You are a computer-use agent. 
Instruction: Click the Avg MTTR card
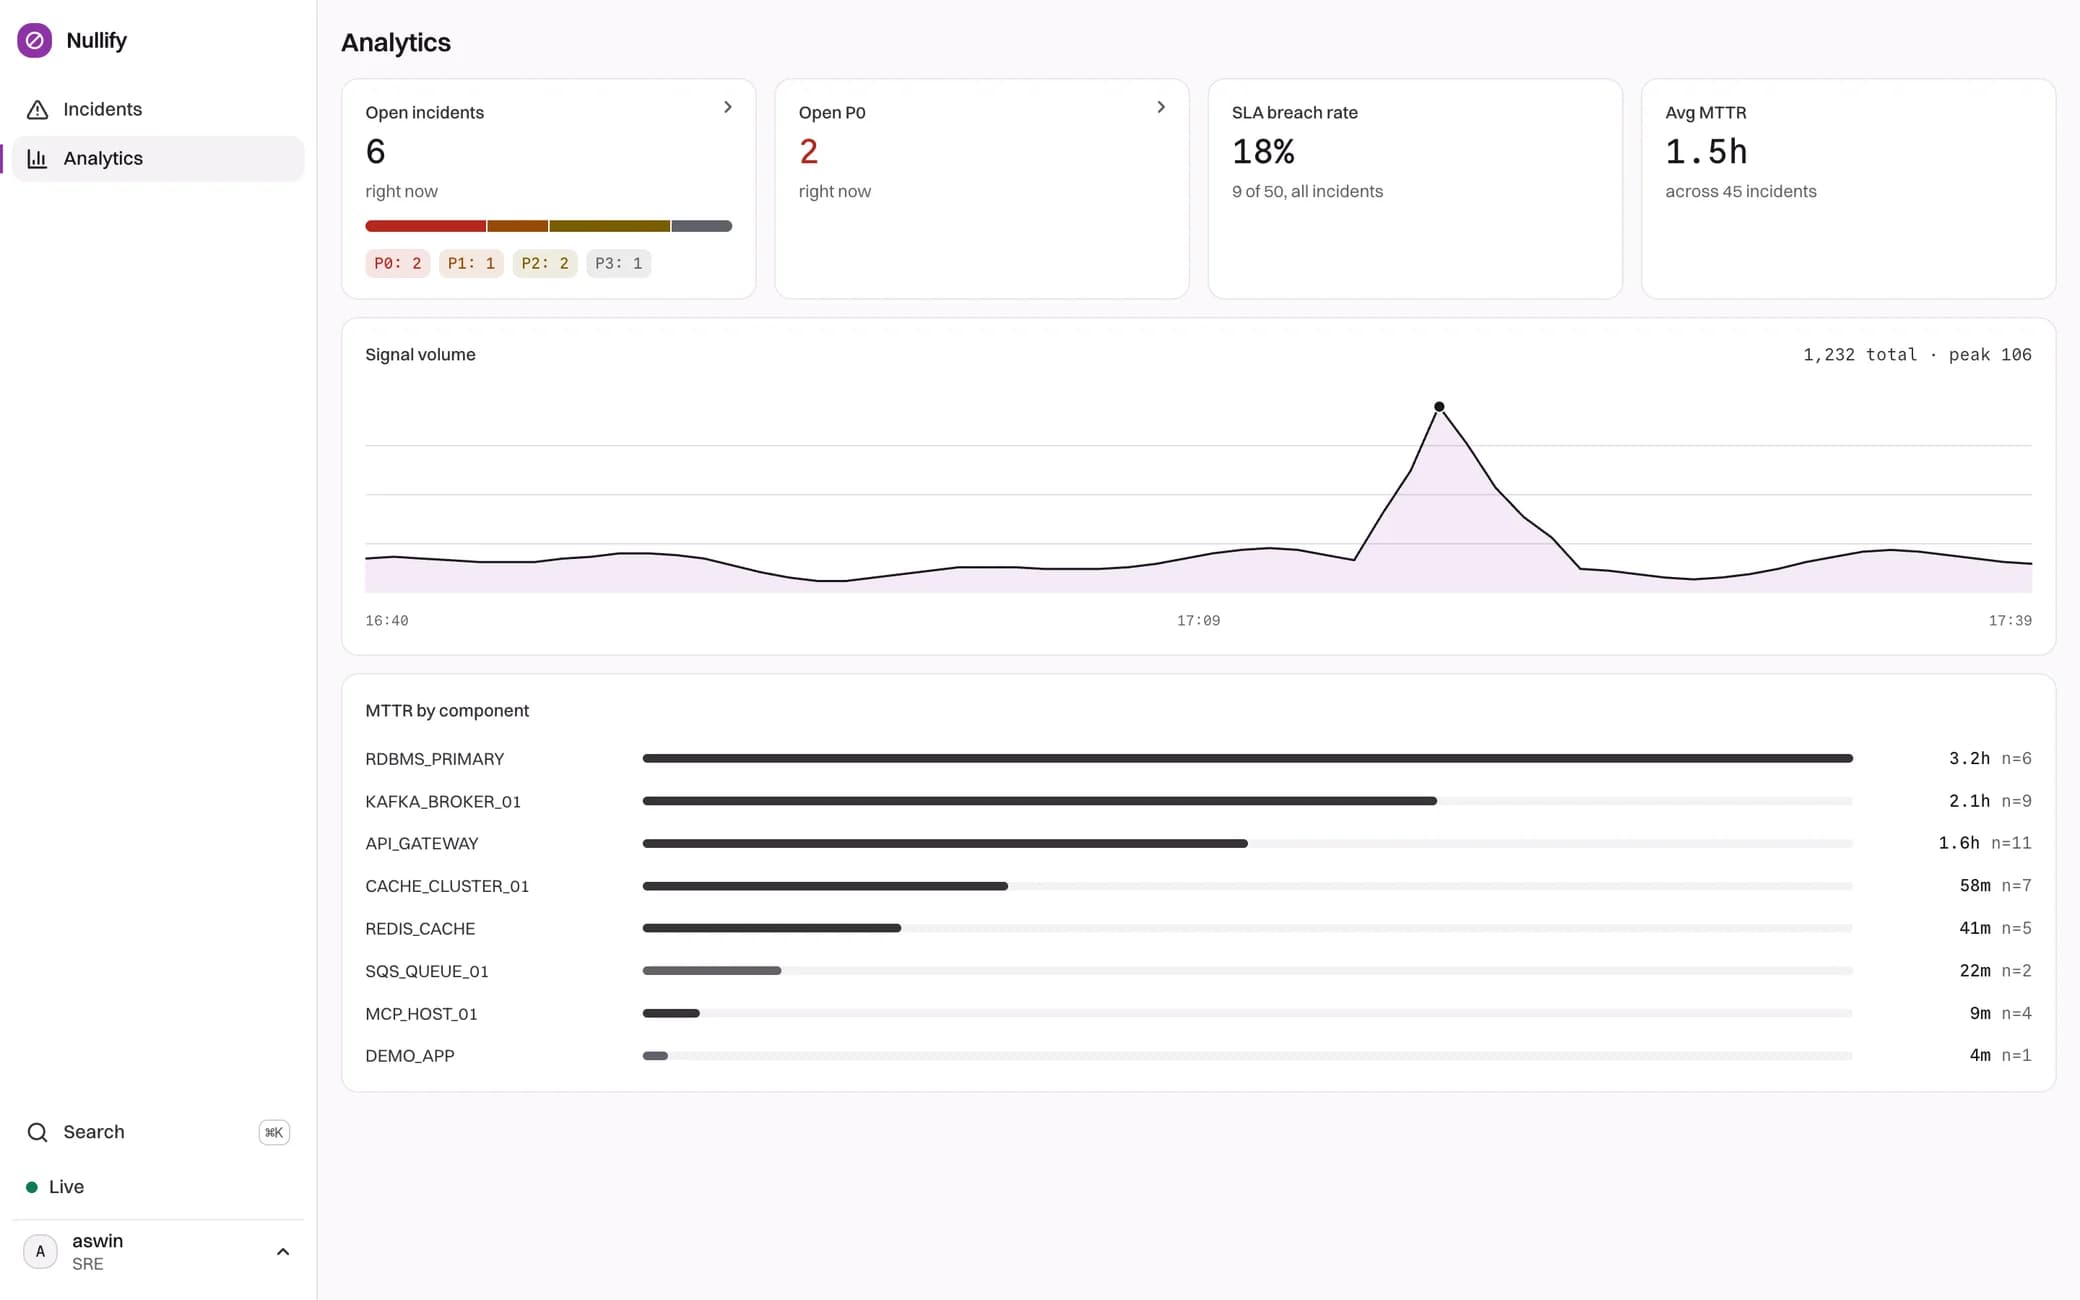pos(1848,189)
